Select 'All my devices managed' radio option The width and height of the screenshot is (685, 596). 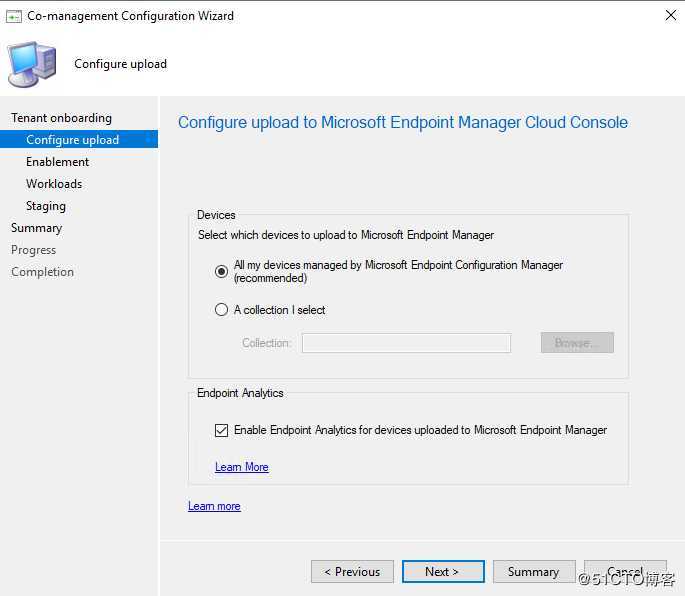[x=221, y=271]
